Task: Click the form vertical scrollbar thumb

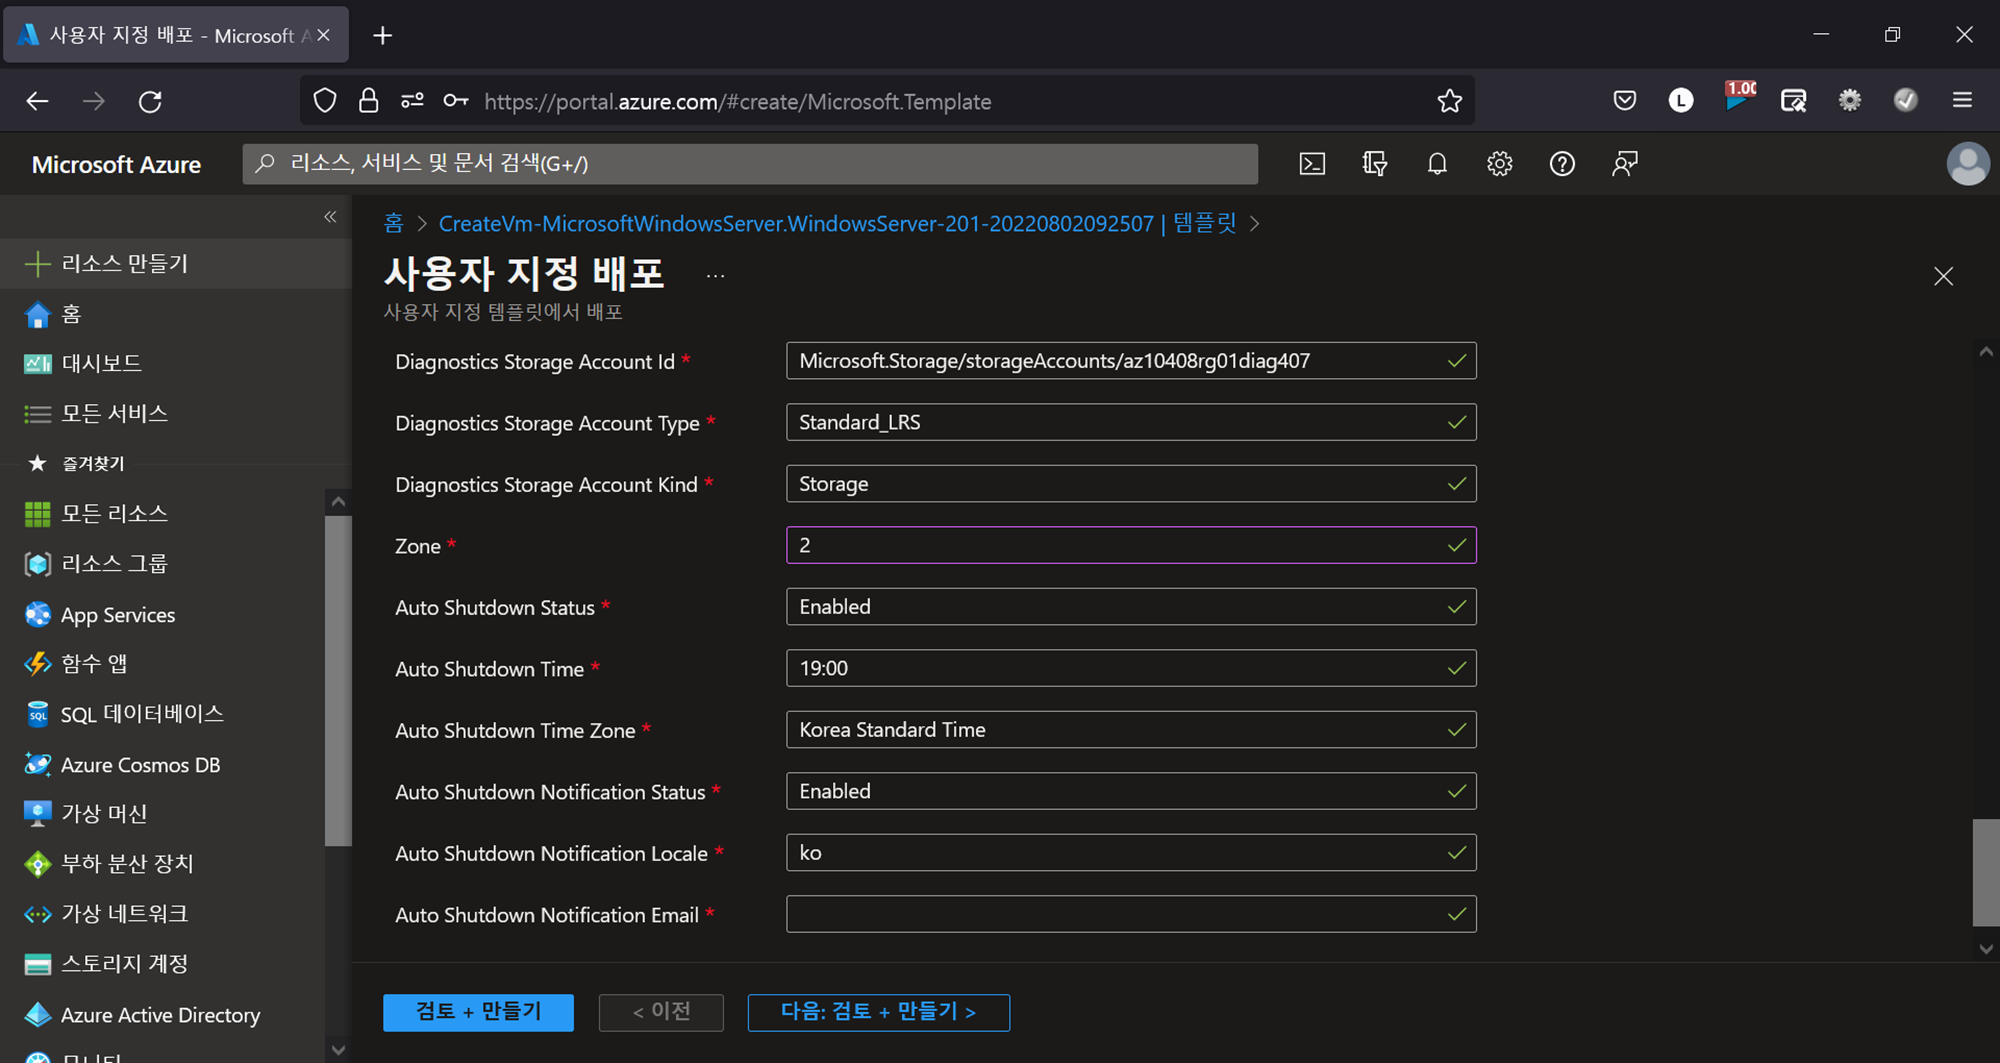Action: (x=1986, y=872)
